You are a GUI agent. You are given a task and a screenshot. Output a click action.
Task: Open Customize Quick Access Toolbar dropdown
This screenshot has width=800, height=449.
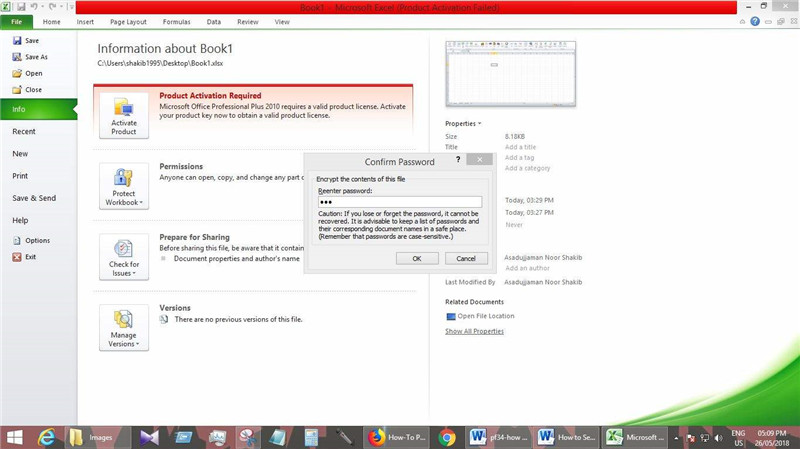[70, 7]
